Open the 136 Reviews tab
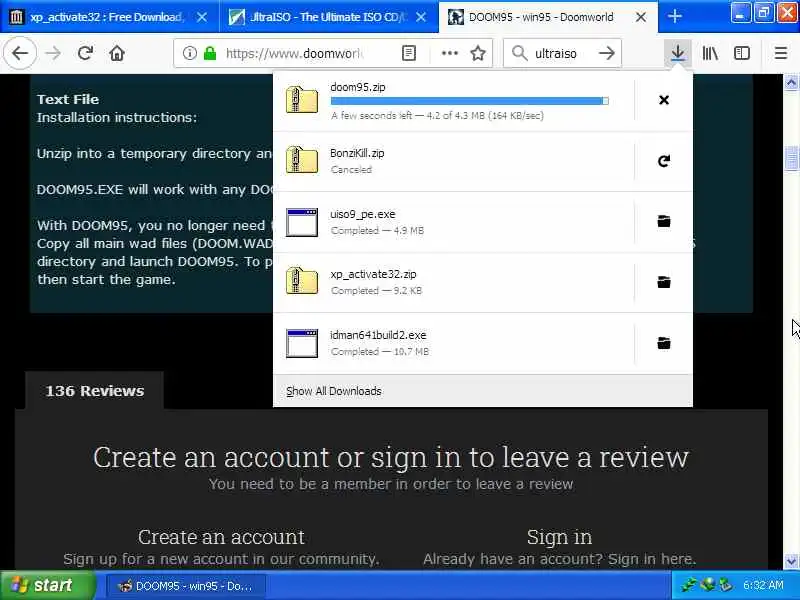Screen dimensions: 800x600 click(94, 391)
